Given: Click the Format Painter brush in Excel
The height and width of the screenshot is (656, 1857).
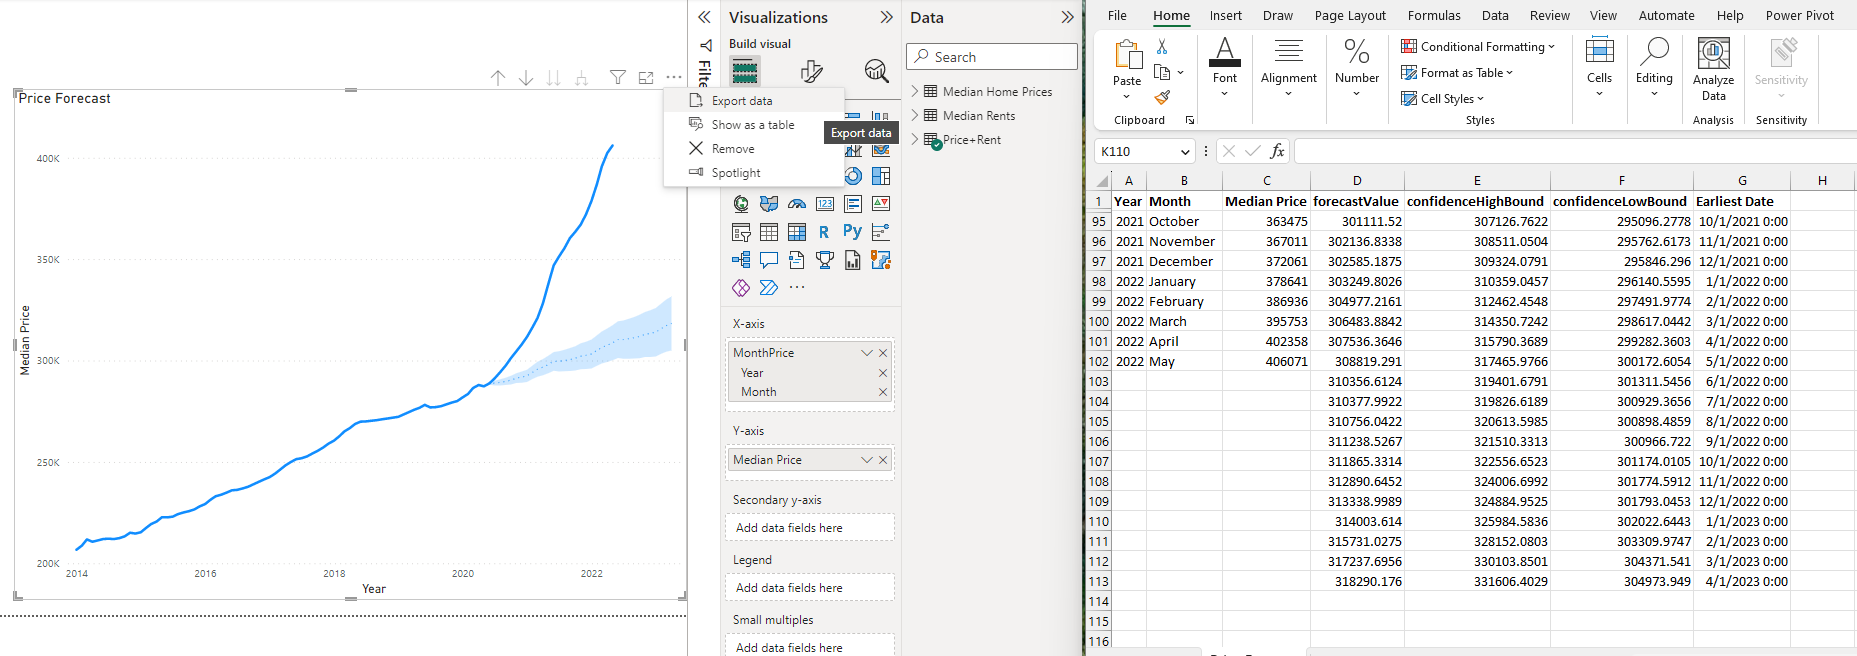Looking at the screenshot, I should (x=1162, y=97).
